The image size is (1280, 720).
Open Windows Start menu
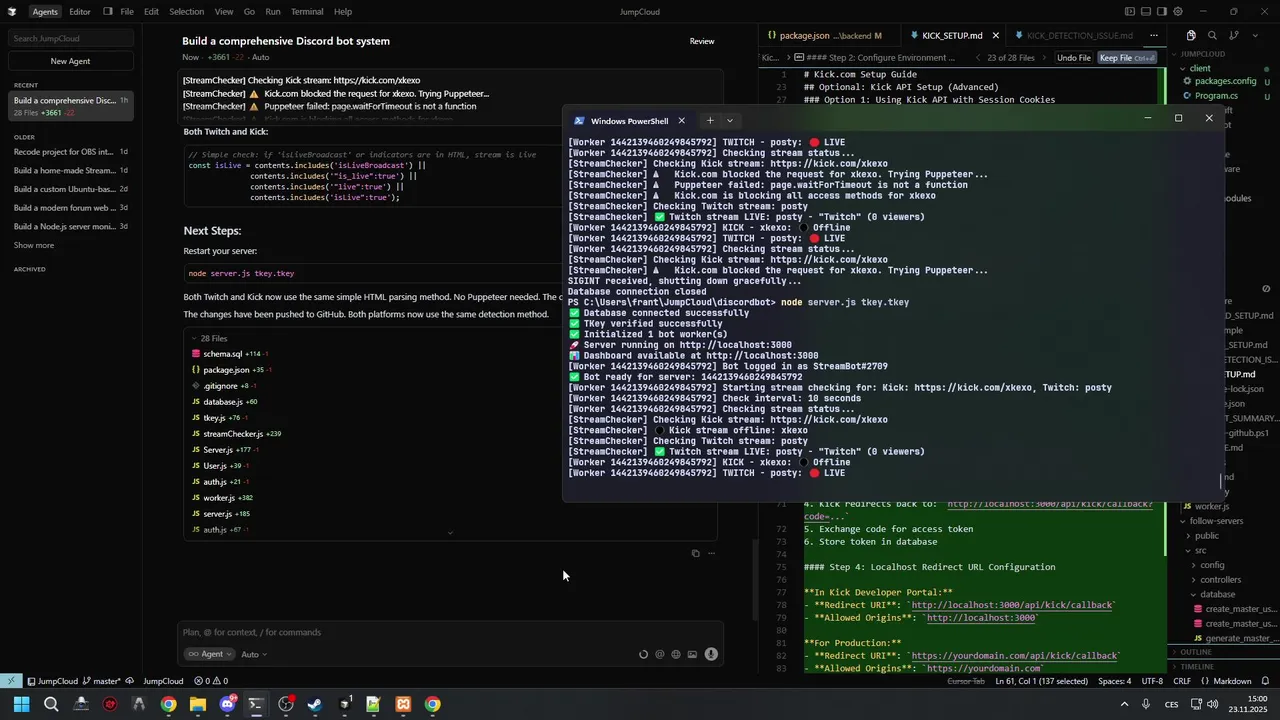pos(21,705)
